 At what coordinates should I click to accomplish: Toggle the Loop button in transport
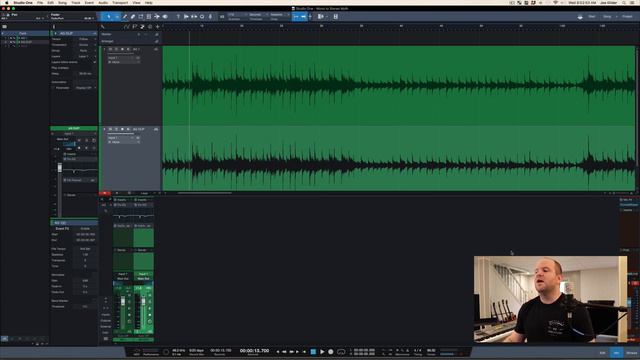(341, 351)
